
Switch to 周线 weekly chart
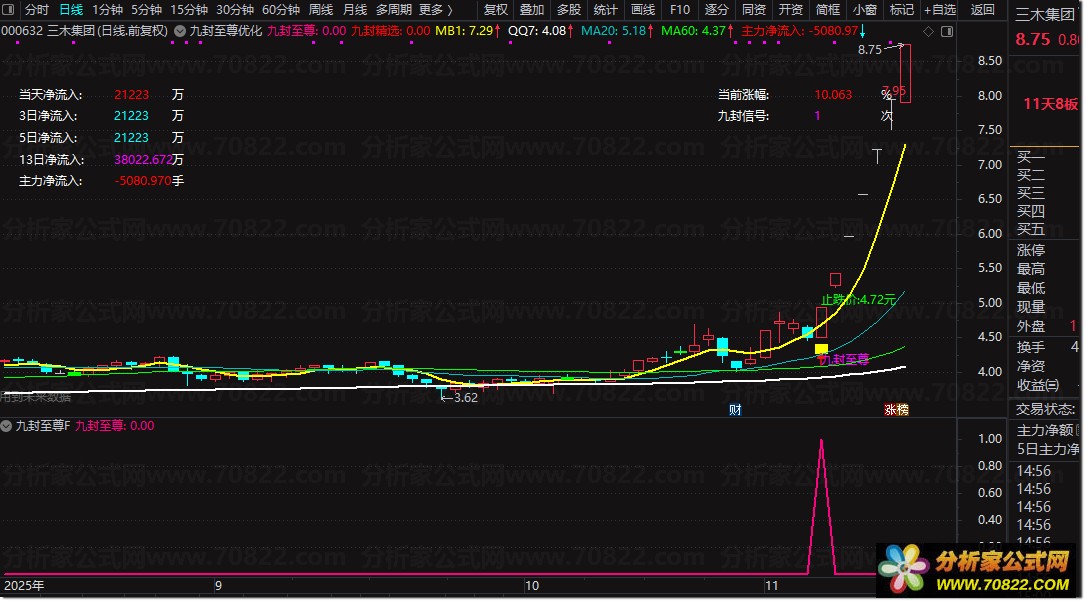[x=321, y=10]
